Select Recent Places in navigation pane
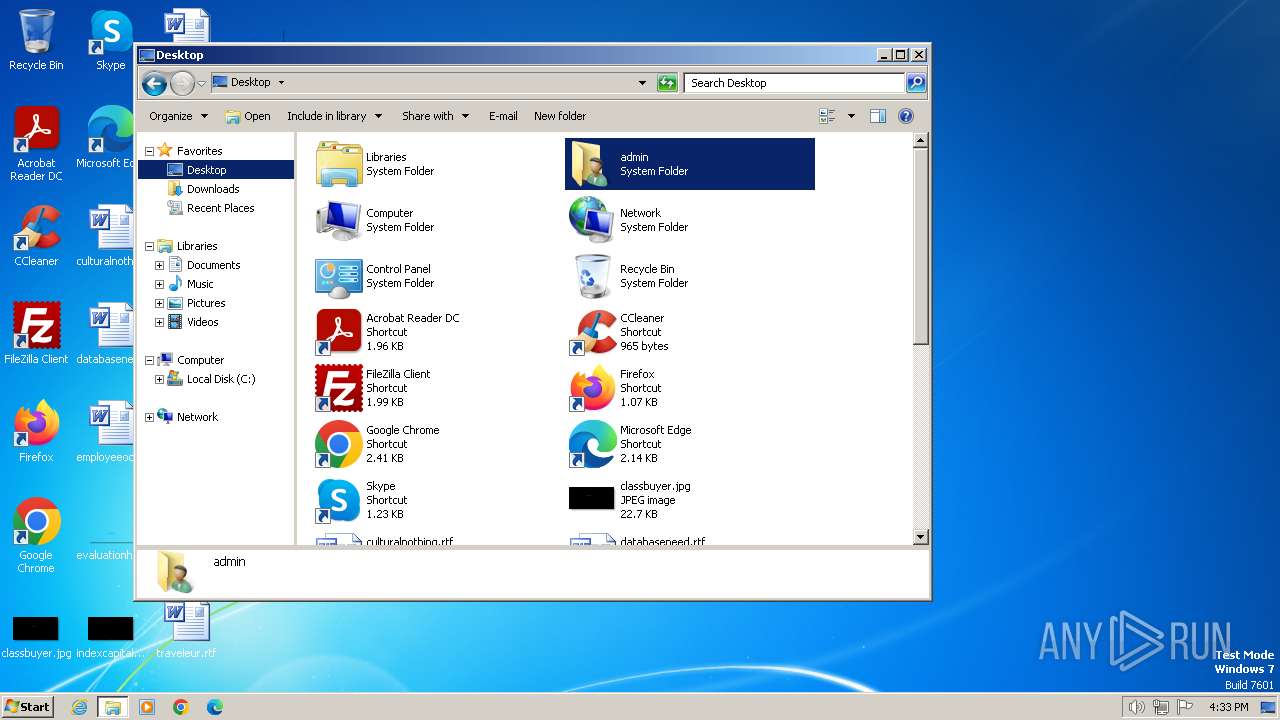 click(220, 208)
